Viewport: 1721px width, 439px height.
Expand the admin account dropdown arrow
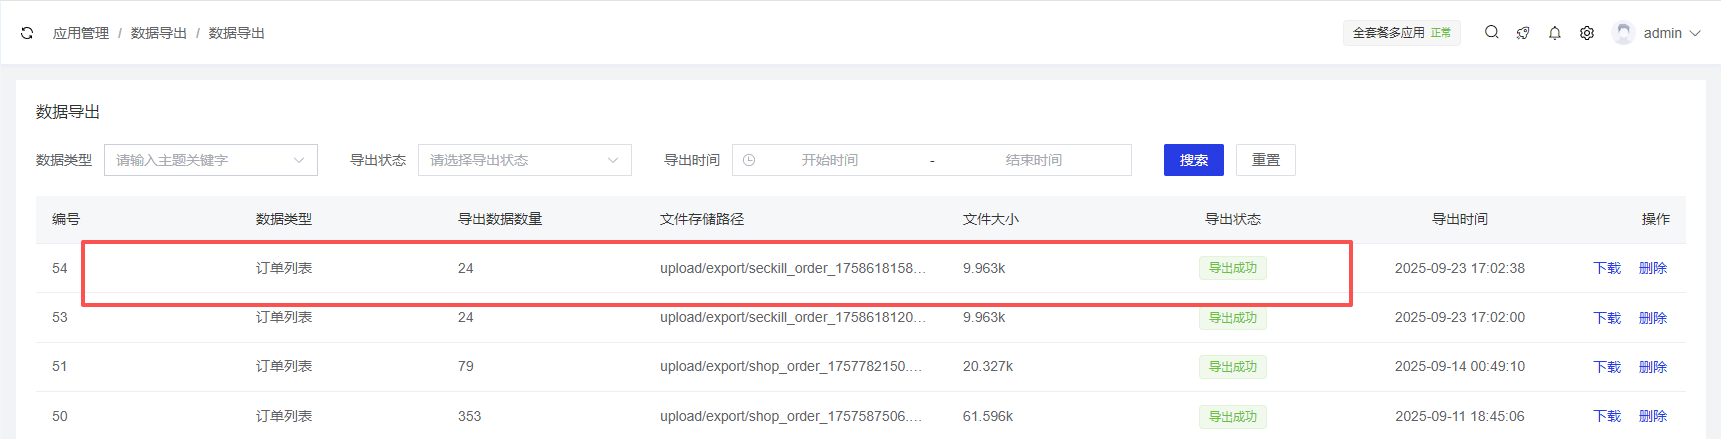tap(1695, 33)
